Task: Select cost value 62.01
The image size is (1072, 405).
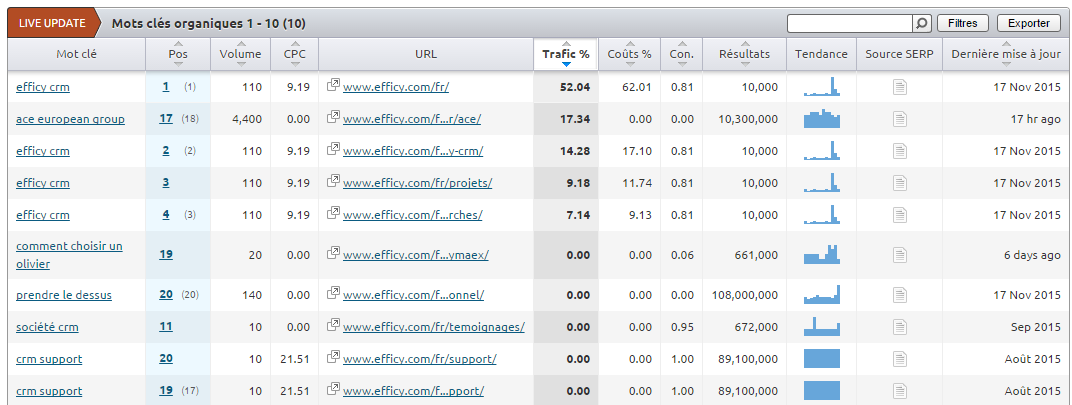Action: (637, 87)
